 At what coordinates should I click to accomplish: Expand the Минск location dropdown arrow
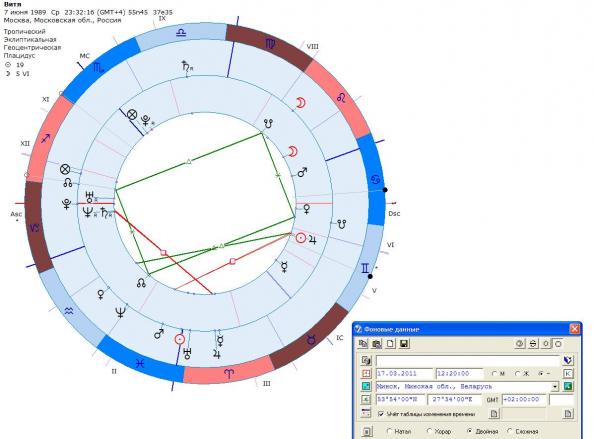555,387
